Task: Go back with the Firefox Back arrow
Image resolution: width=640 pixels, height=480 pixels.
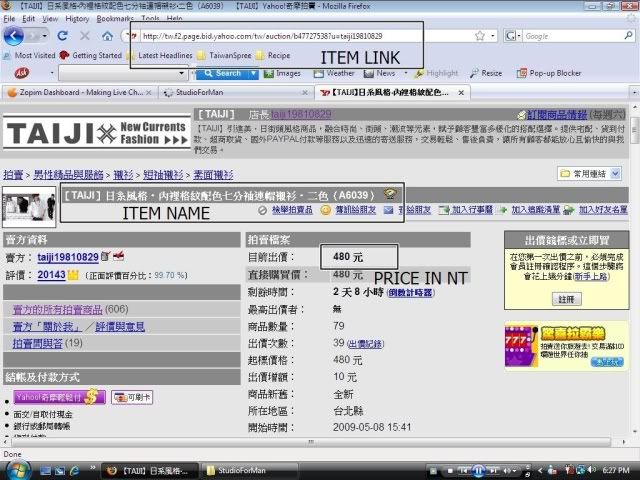Action: tap(13, 36)
